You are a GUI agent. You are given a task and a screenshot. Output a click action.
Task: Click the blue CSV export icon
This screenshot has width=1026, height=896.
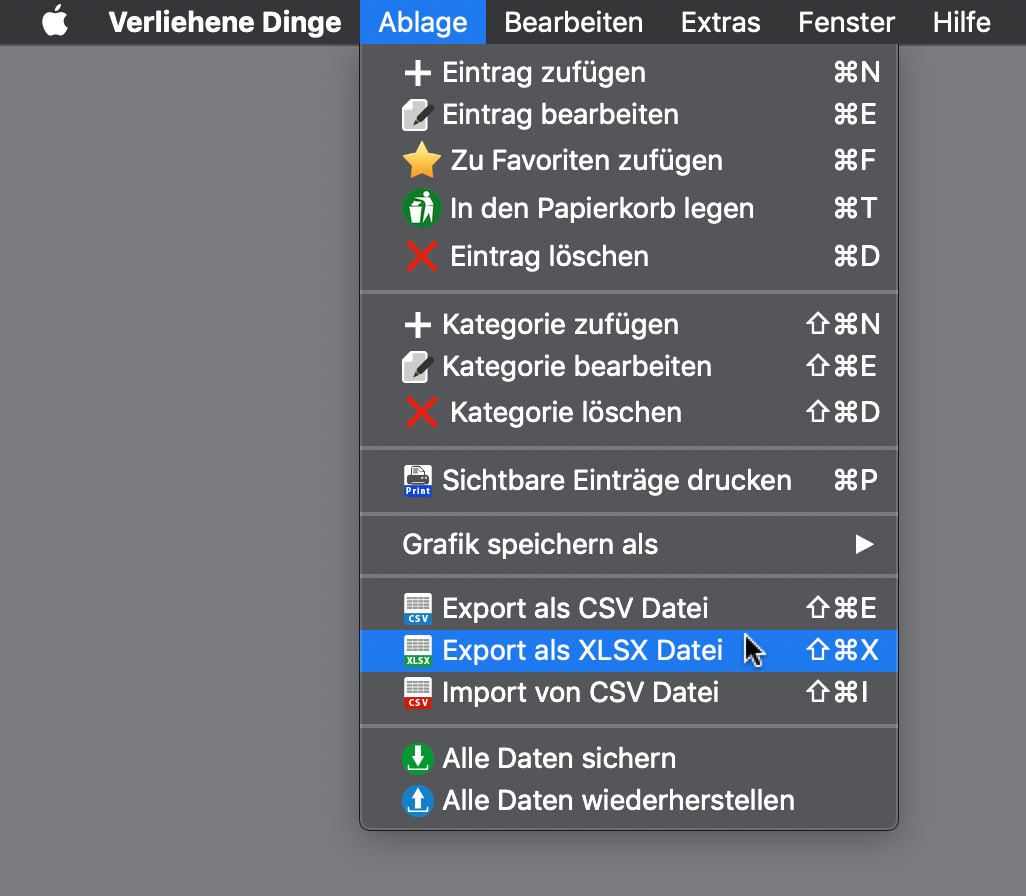(417, 608)
